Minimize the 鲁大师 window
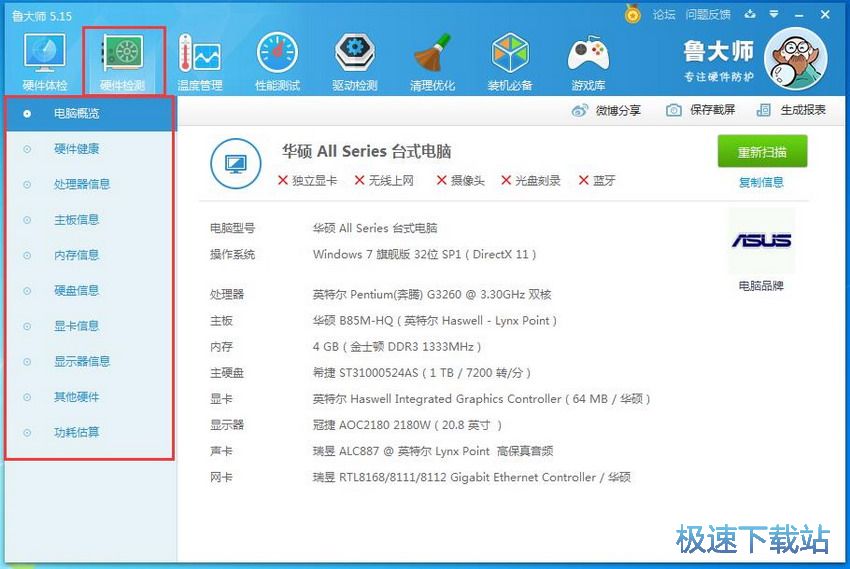 coord(799,15)
